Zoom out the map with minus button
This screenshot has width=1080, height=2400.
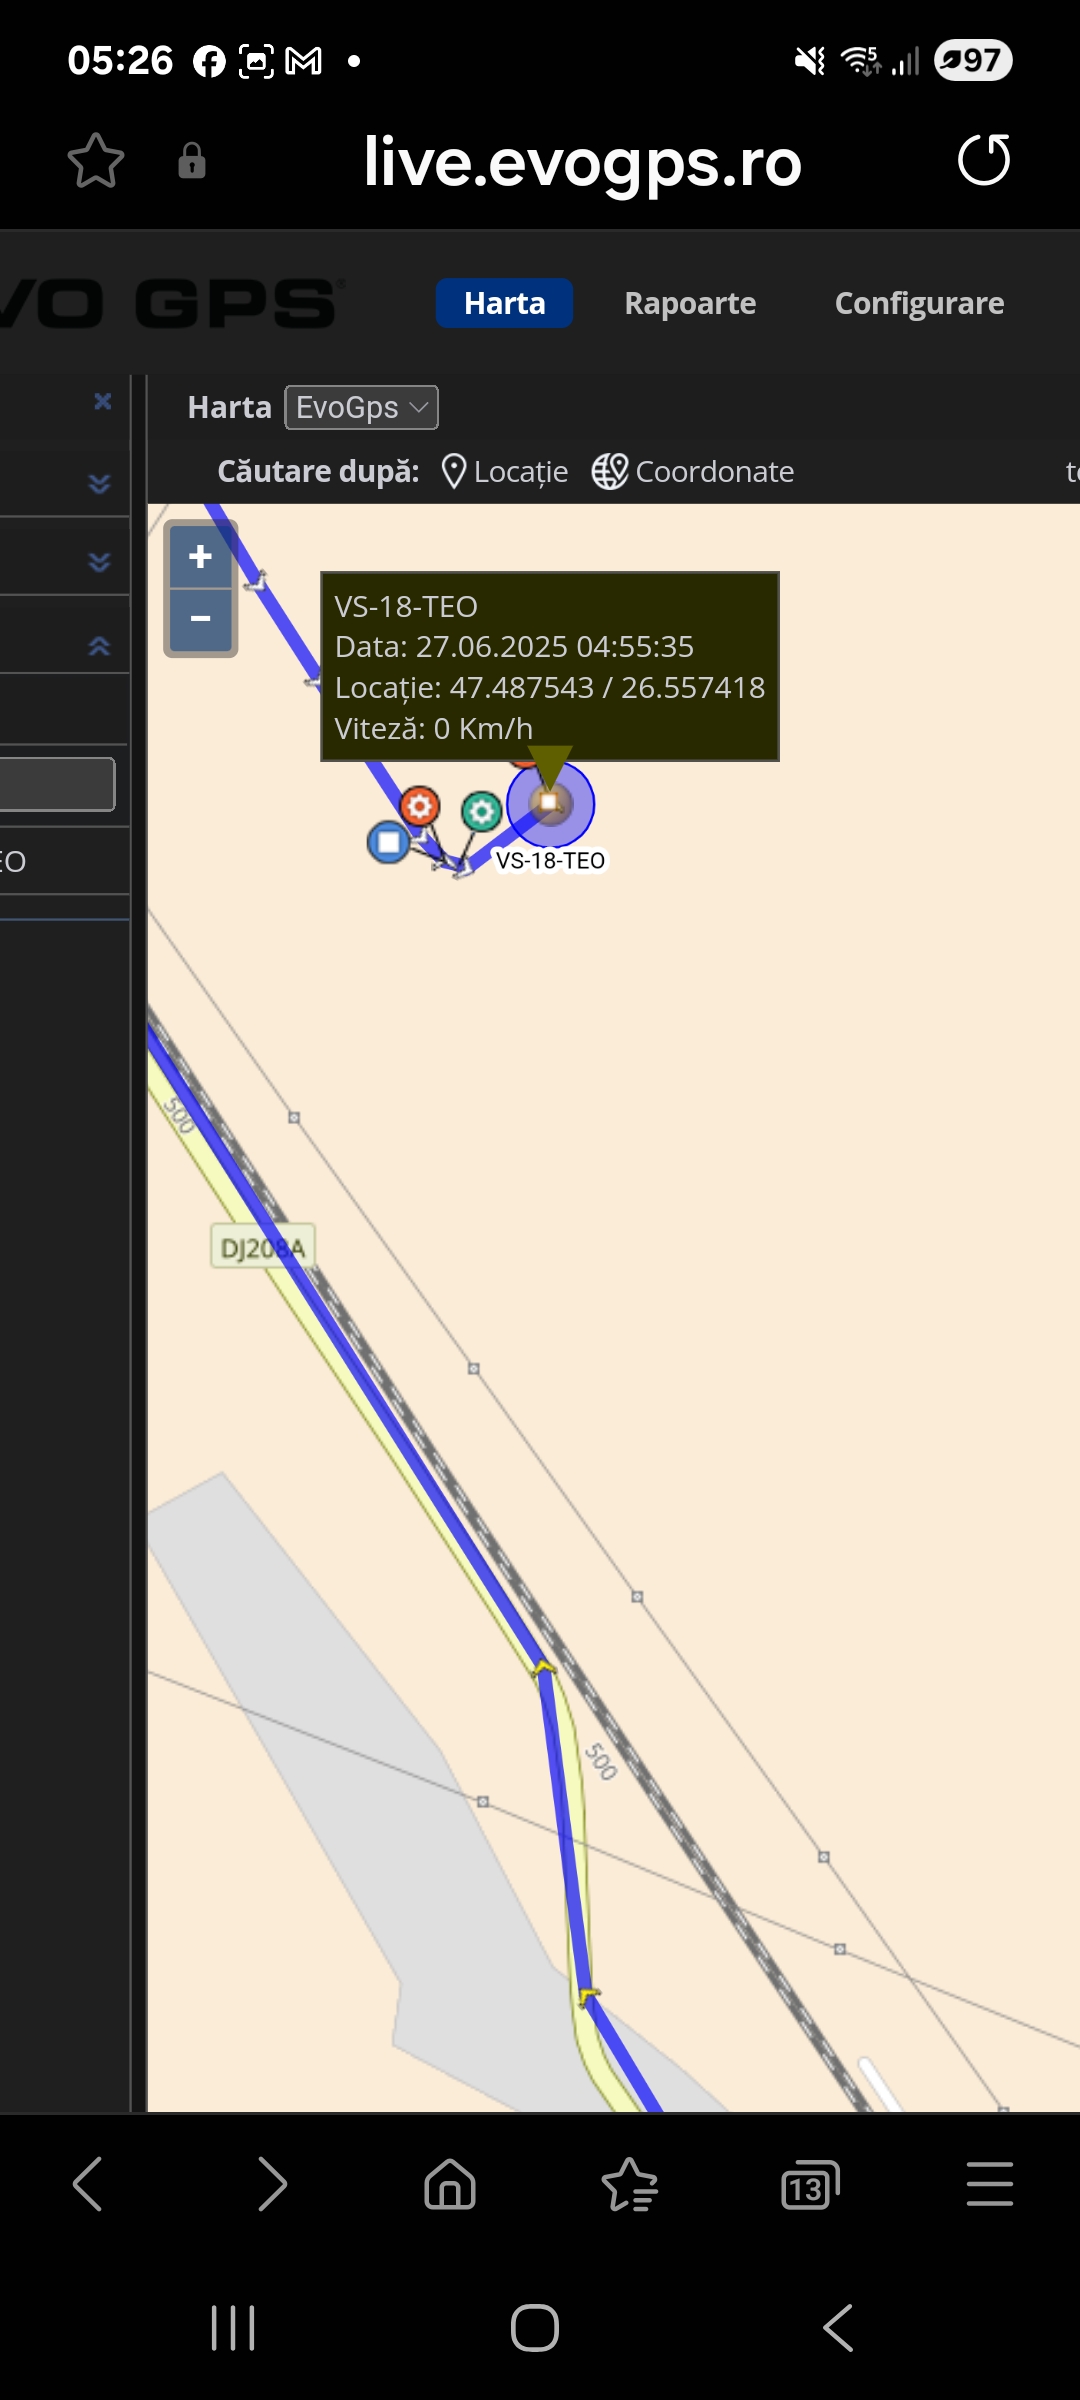(x=200, y=619)
